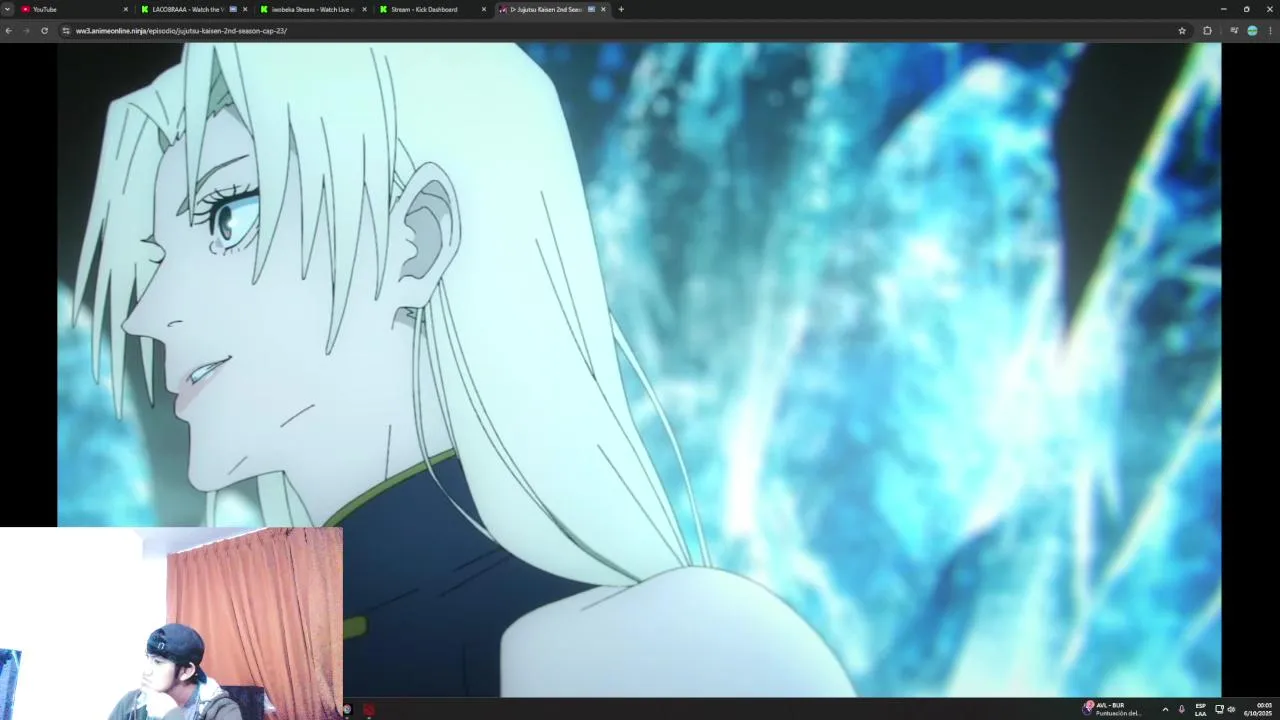Open the Chrome profile avatar
Screen dimensions: 1280x720
1252,30
